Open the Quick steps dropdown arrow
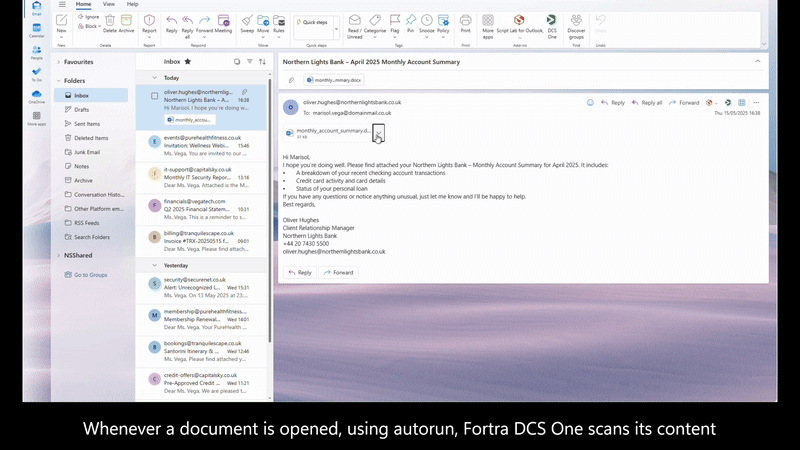Screen dimensions: 800x450 (x=336, y=29)
